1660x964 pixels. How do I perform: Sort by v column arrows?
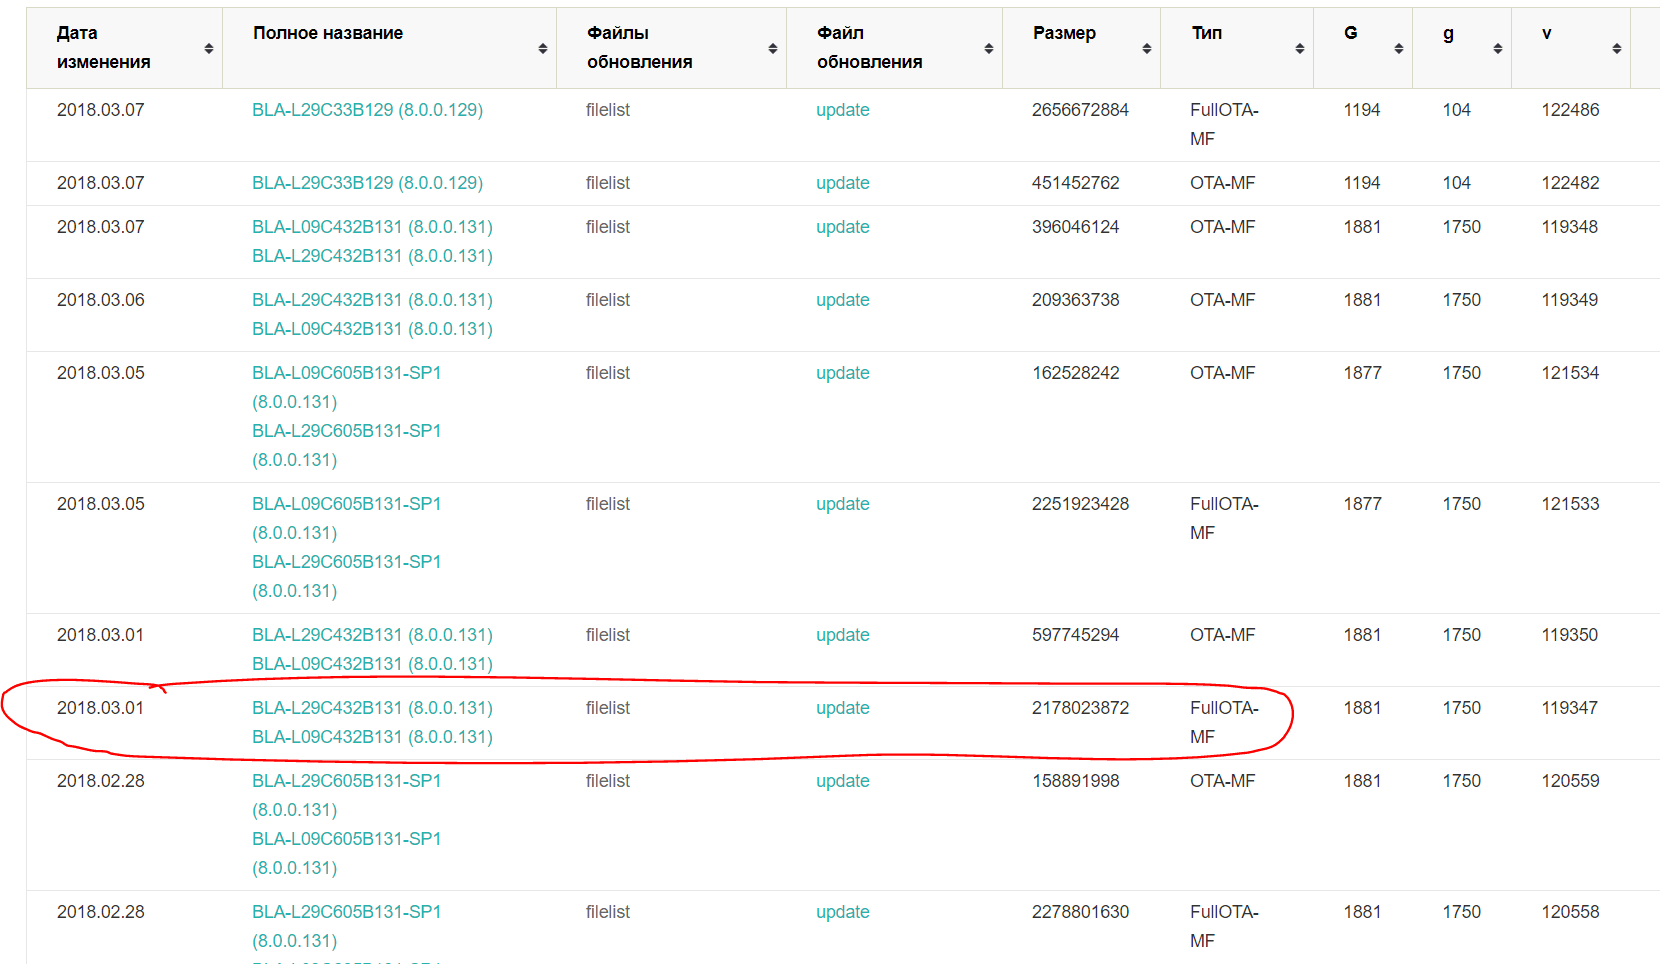pyautogui.click(x=1617, y=49)
